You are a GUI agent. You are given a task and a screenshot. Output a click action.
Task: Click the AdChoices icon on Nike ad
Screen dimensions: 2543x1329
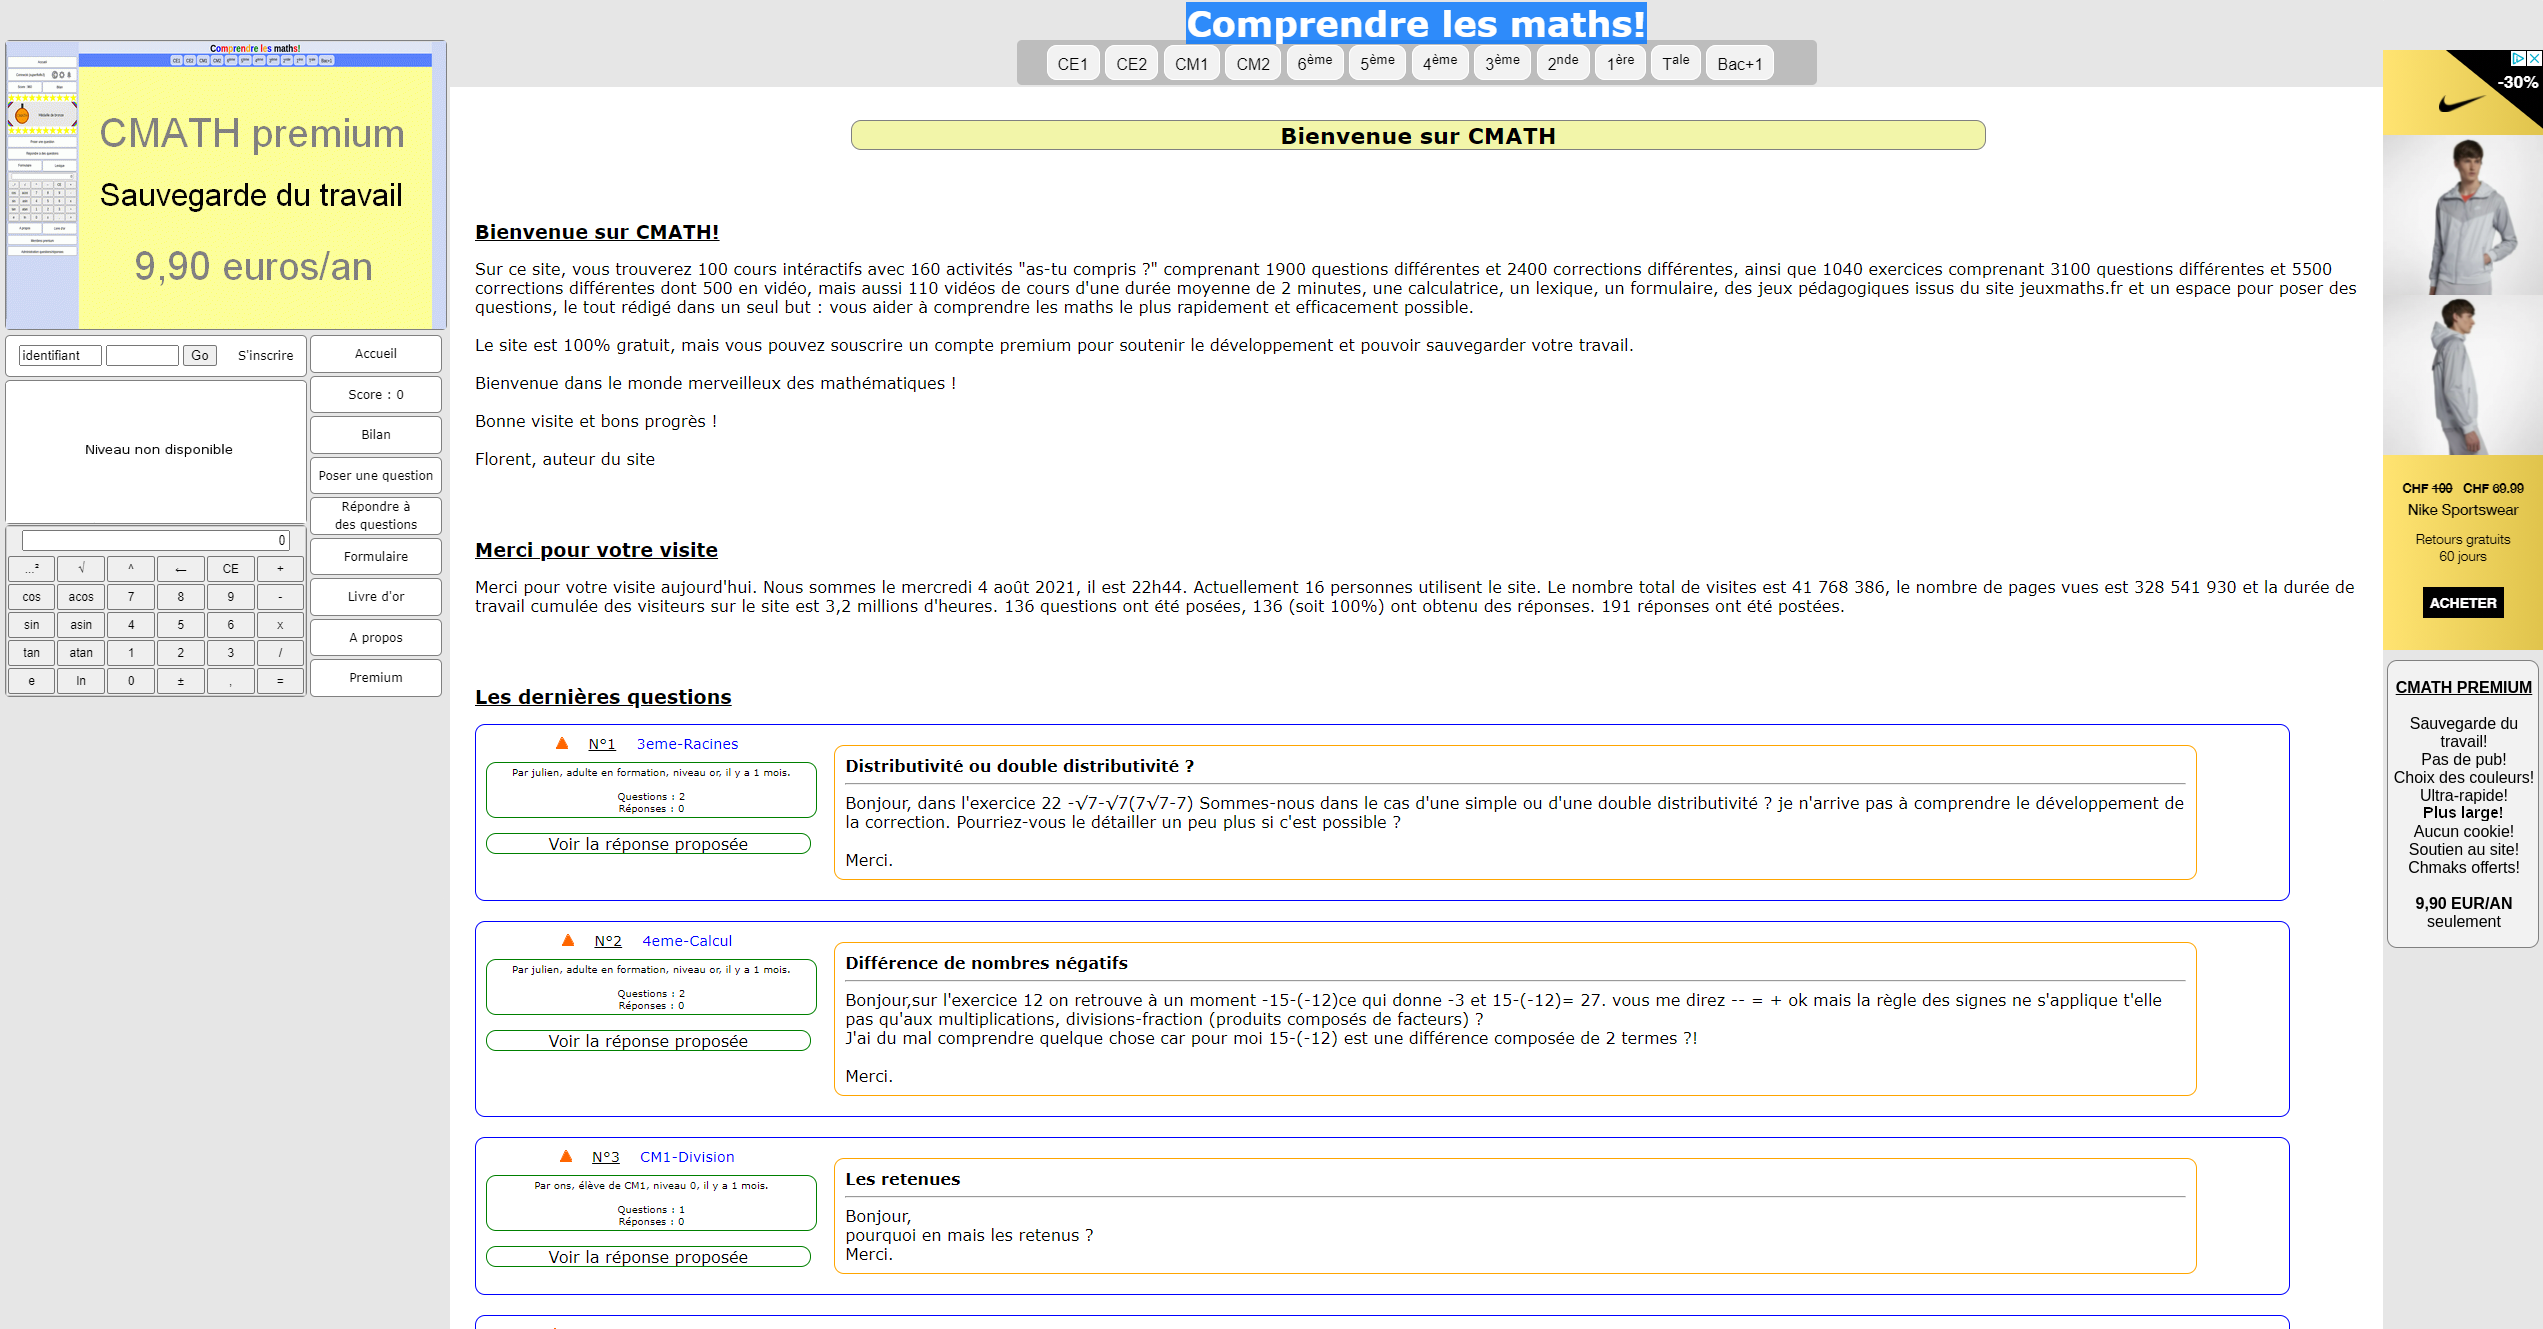2518,59
